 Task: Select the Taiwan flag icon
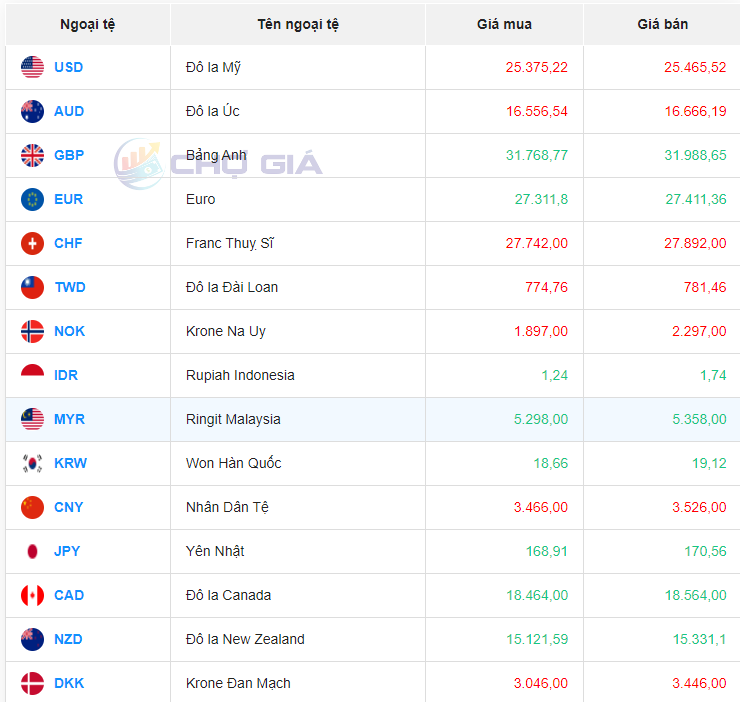(33, 287)
